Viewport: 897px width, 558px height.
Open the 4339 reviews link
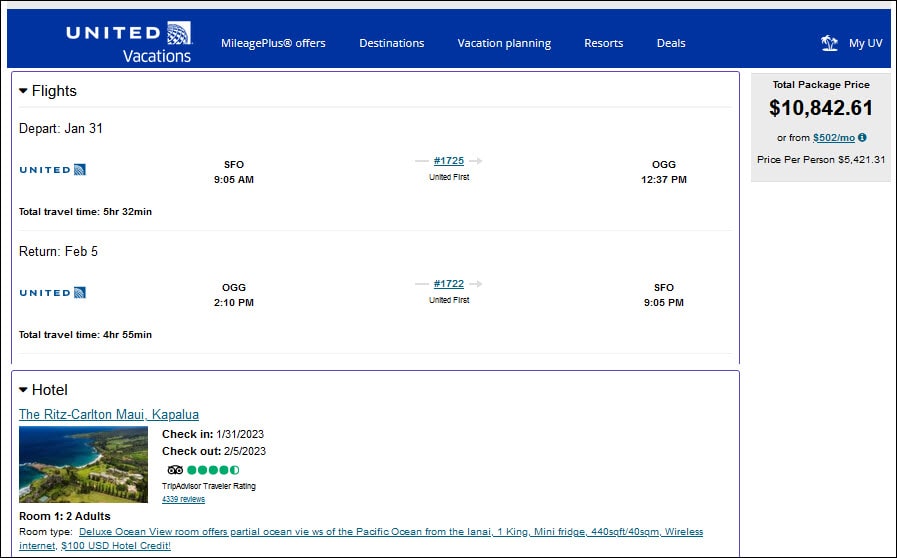pyautogui.click(x=183, y=499)
